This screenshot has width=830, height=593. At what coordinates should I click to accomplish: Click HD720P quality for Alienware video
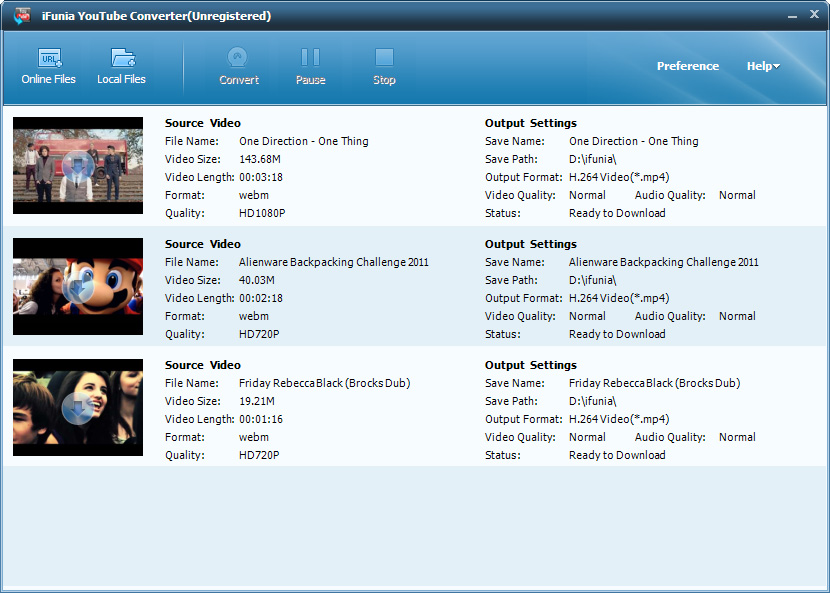click(x=259, y=334)
